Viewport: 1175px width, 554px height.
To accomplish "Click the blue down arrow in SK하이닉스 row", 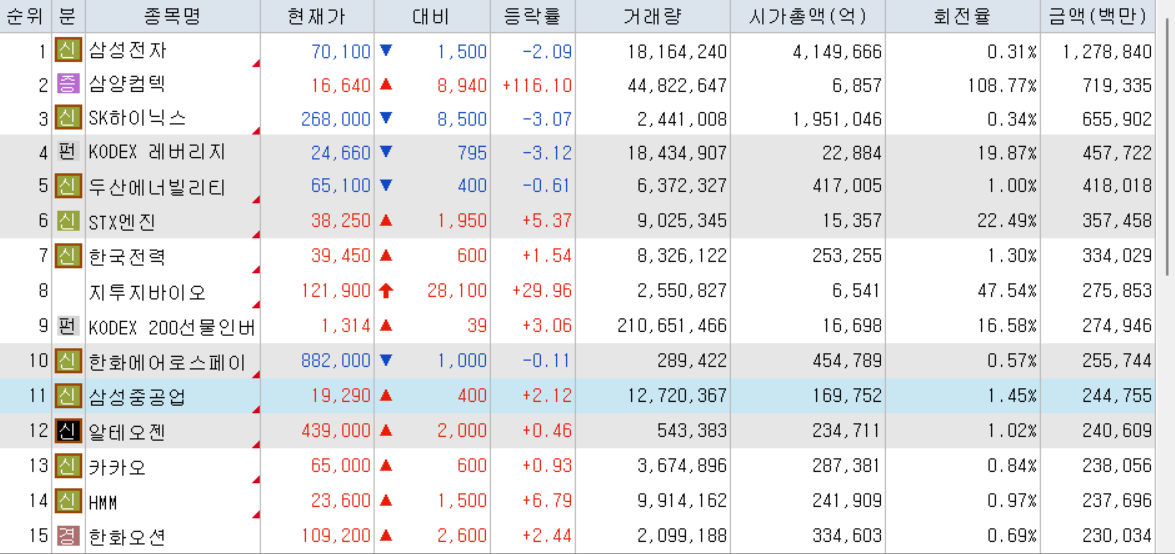I will pyautogui.click(x=386, y=118).
